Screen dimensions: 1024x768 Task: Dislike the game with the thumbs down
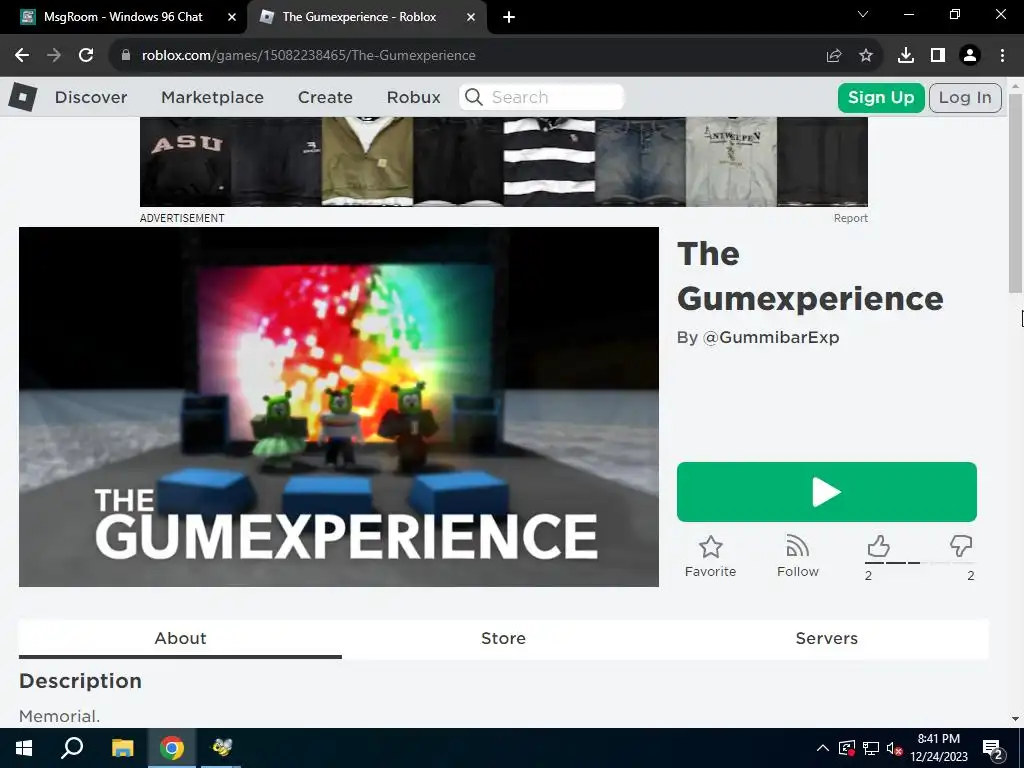[x=961, y=546]
